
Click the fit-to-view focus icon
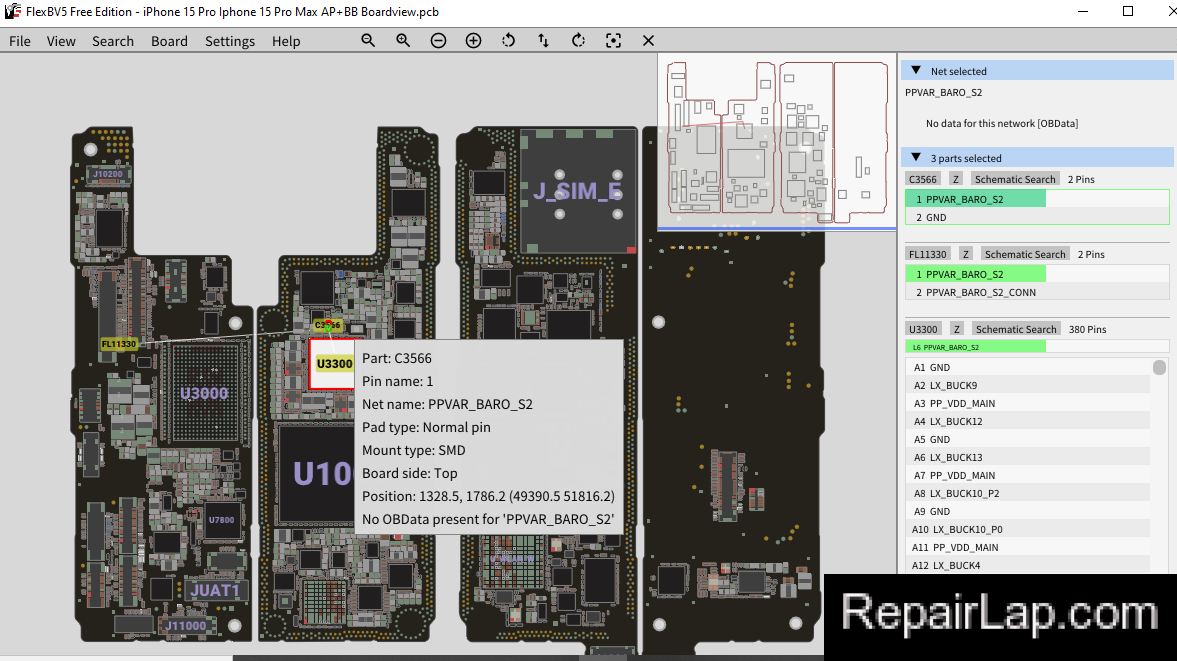tap(613, 41)
